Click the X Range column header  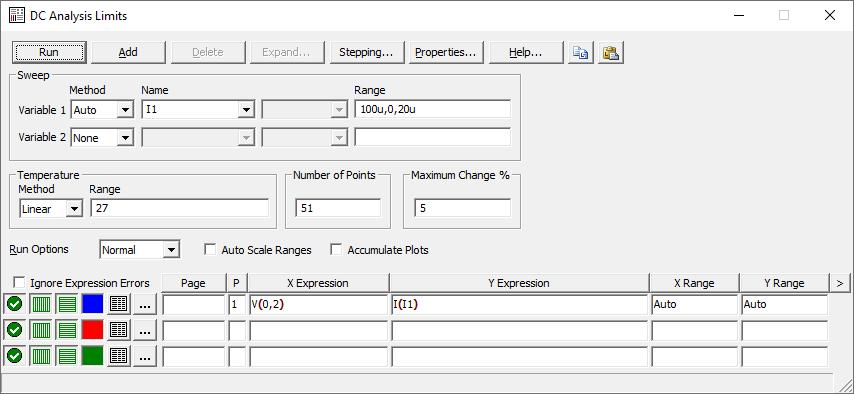694,283
